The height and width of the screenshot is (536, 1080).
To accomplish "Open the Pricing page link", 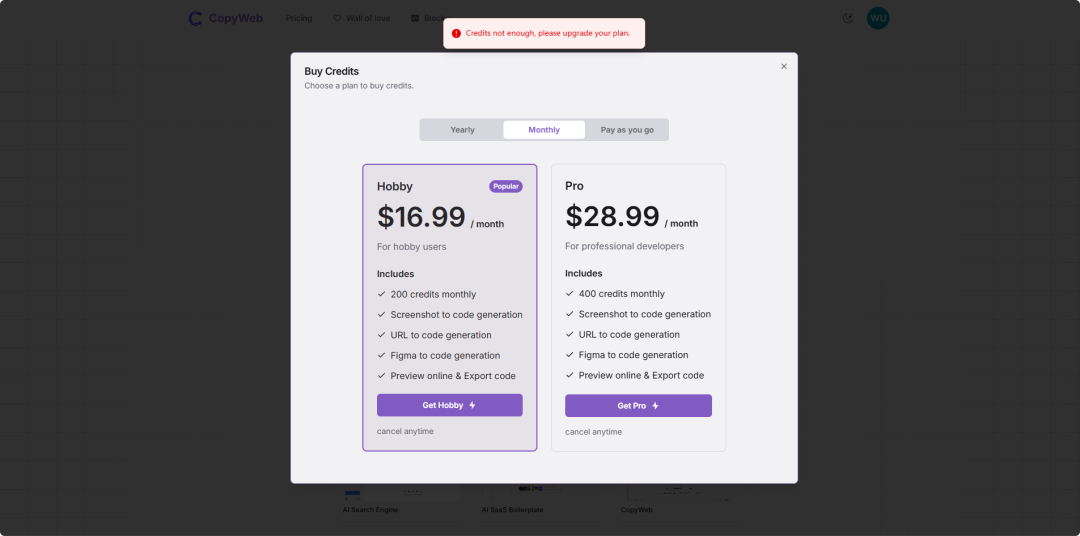I will (299, 19).
